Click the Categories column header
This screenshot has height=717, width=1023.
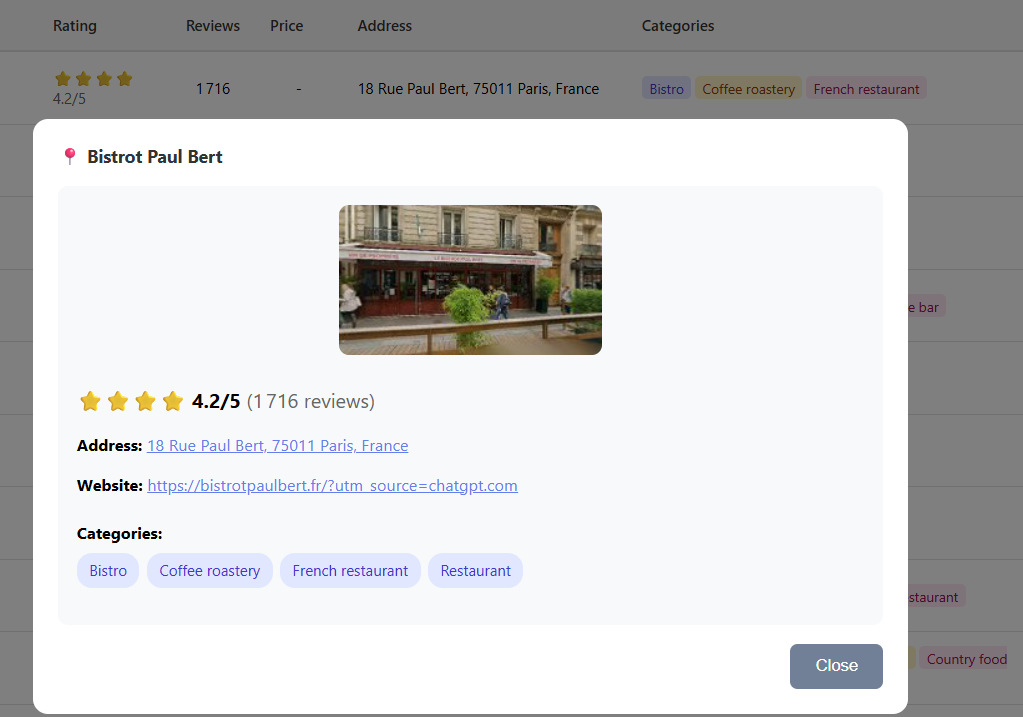click(x=678, y=26)
